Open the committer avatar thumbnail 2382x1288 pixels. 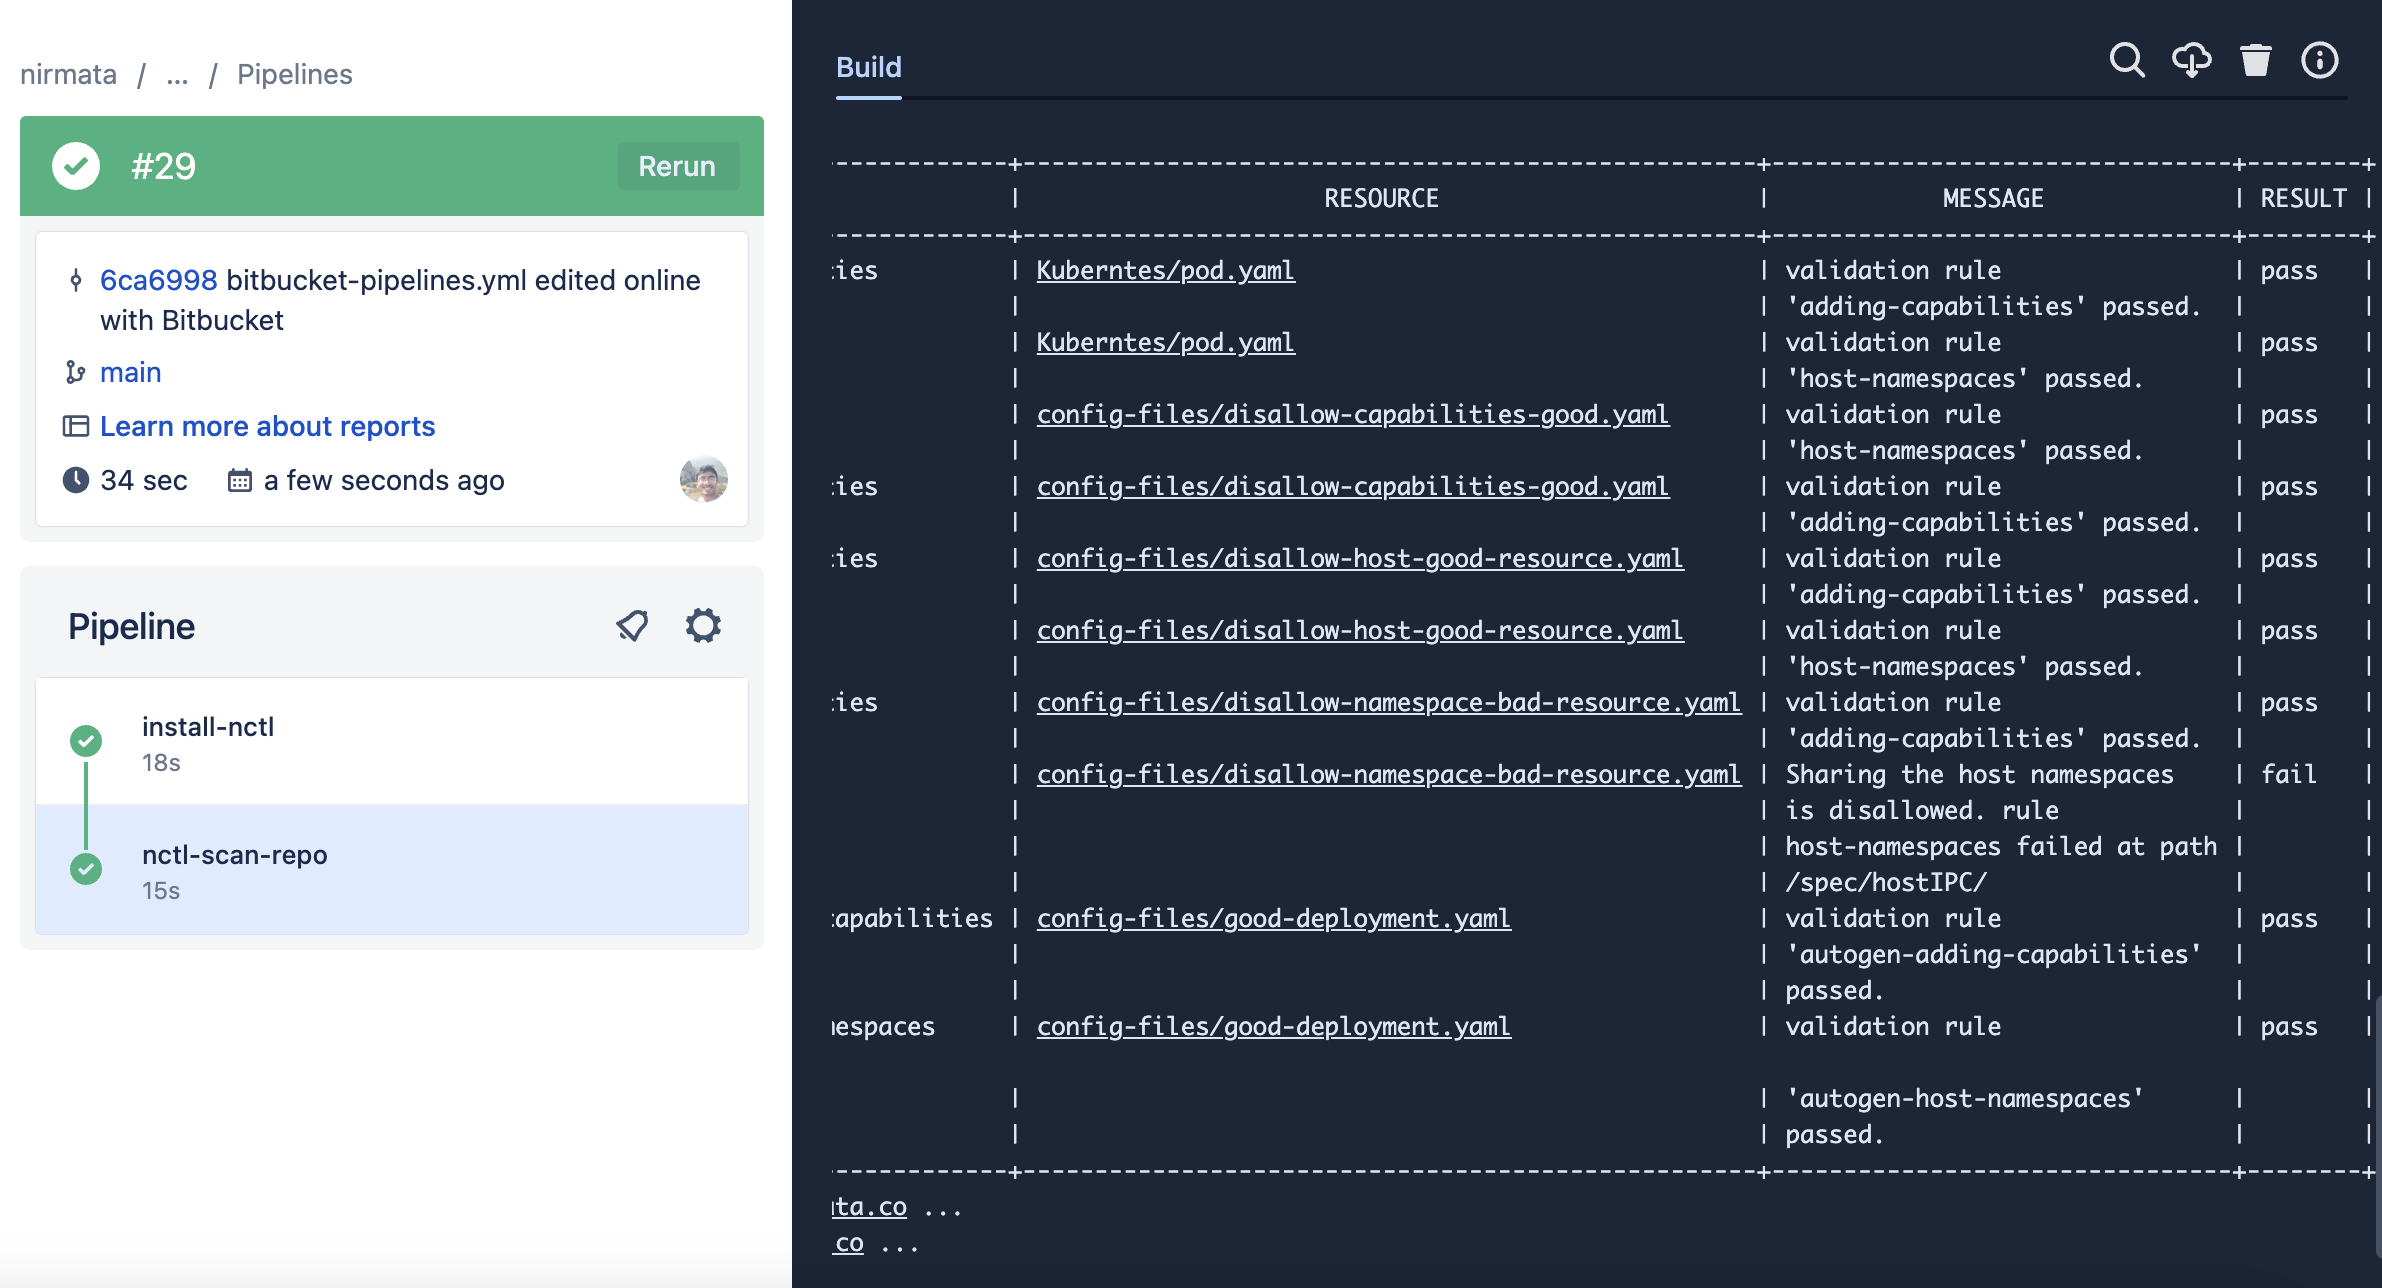(x=704, y=479)
